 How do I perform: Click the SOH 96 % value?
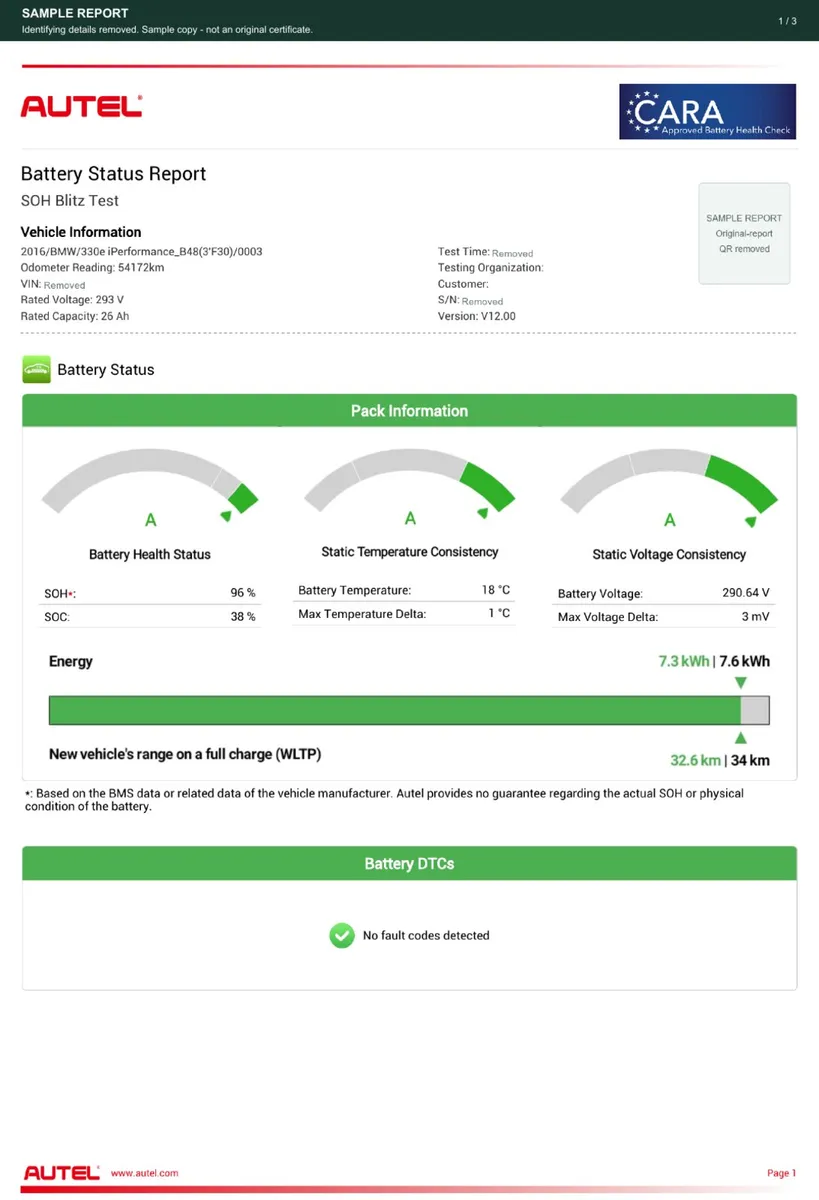(243, 593)
